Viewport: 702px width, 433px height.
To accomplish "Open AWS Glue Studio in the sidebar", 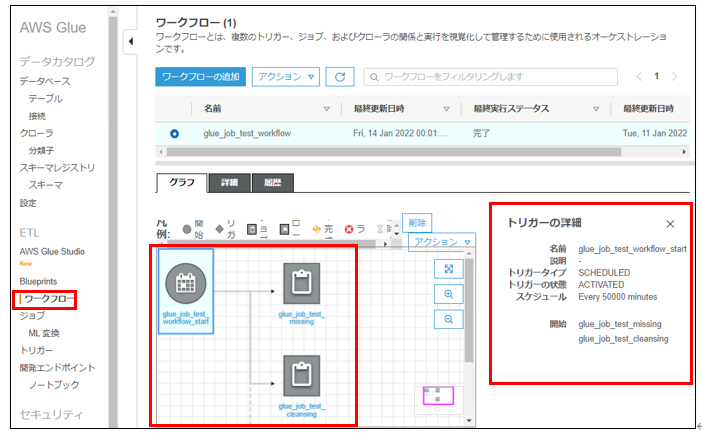I will (x=52, y=252).
